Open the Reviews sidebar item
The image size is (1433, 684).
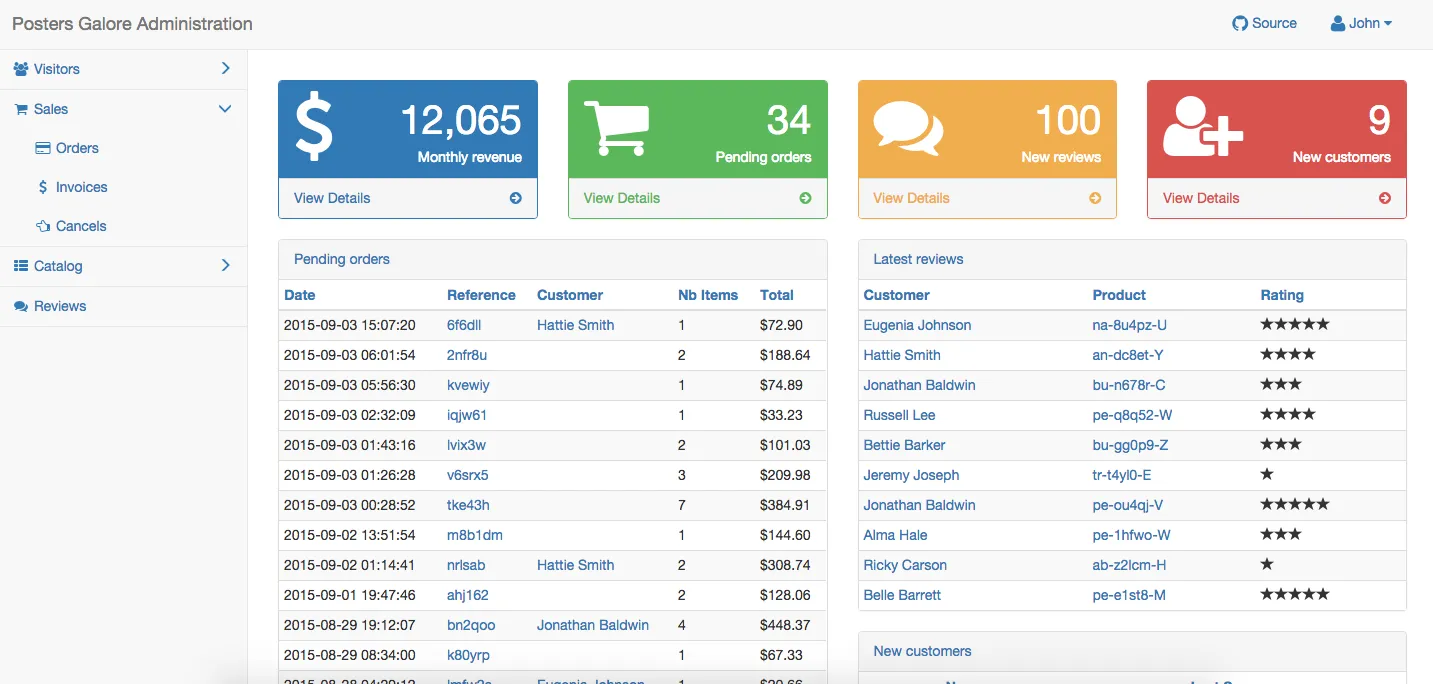60,306
